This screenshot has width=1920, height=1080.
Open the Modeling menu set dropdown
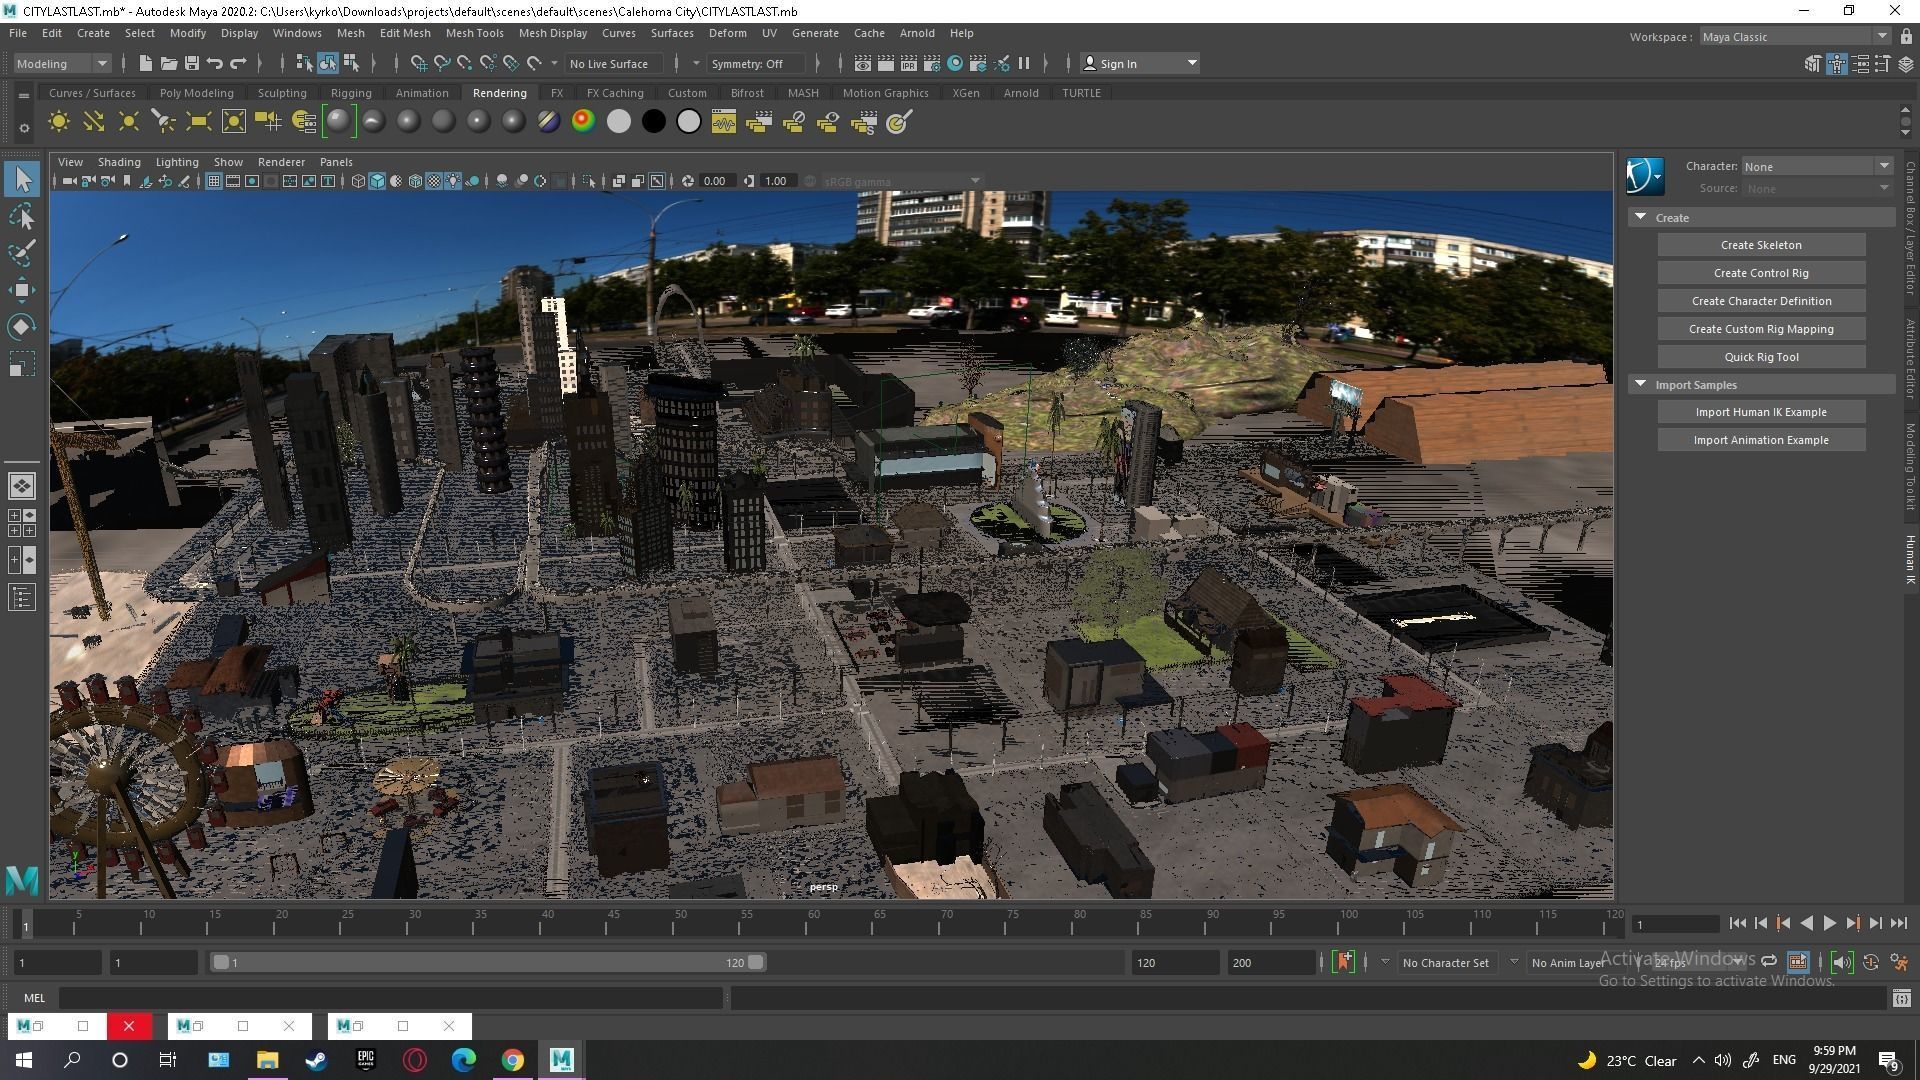pyautogui.click(x=63, y=63)
